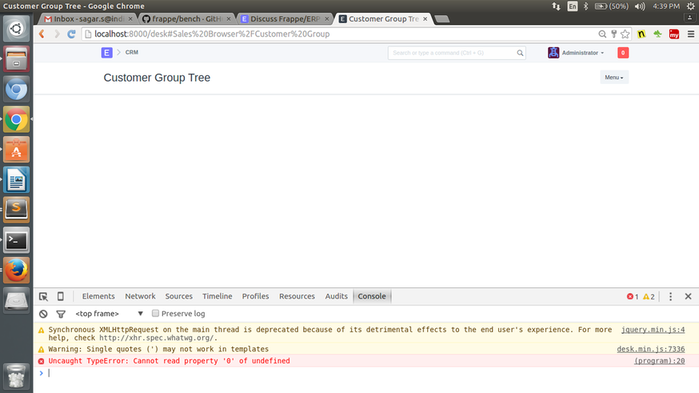699x393 pixels.
Task: Close the Customer Group Tree tab
Action: tap(425, 19)
